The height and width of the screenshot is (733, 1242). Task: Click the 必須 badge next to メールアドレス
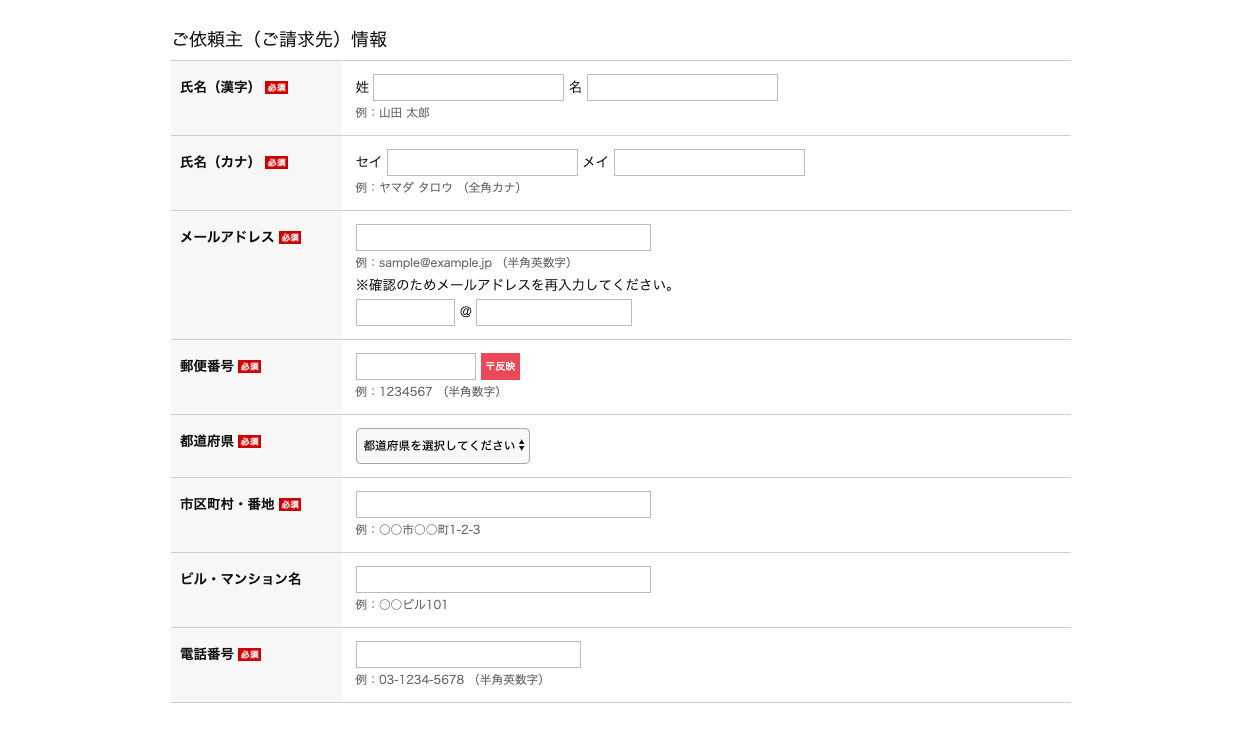290,238
